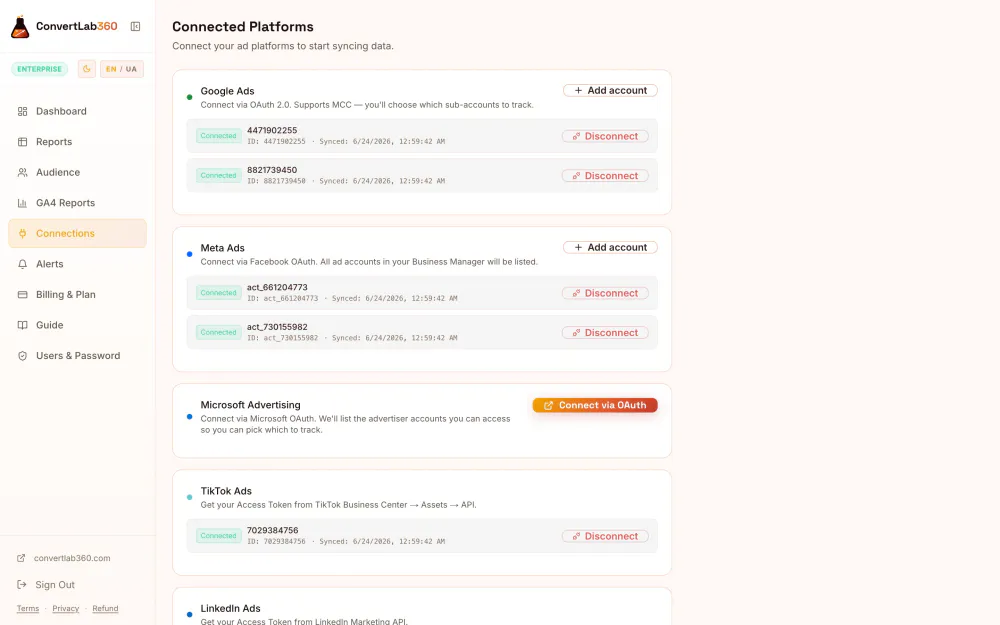Click the Alerts bell icon

pyautogui.click(x=22, y=264)
